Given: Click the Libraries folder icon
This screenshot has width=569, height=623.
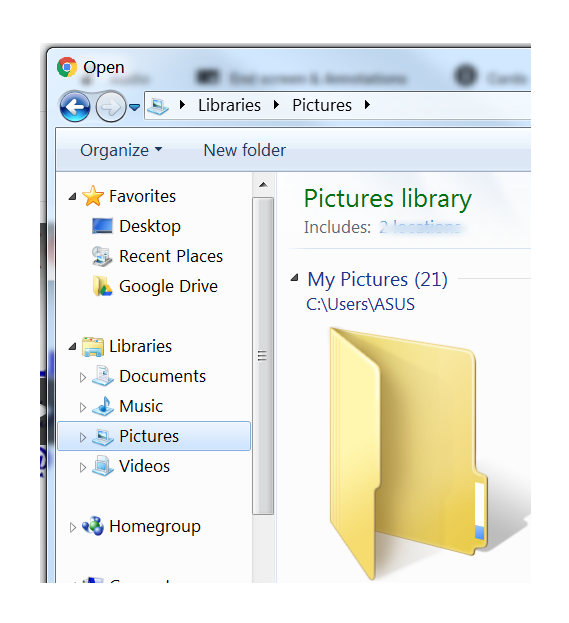Looking at the screenshot, I should 93,346.
